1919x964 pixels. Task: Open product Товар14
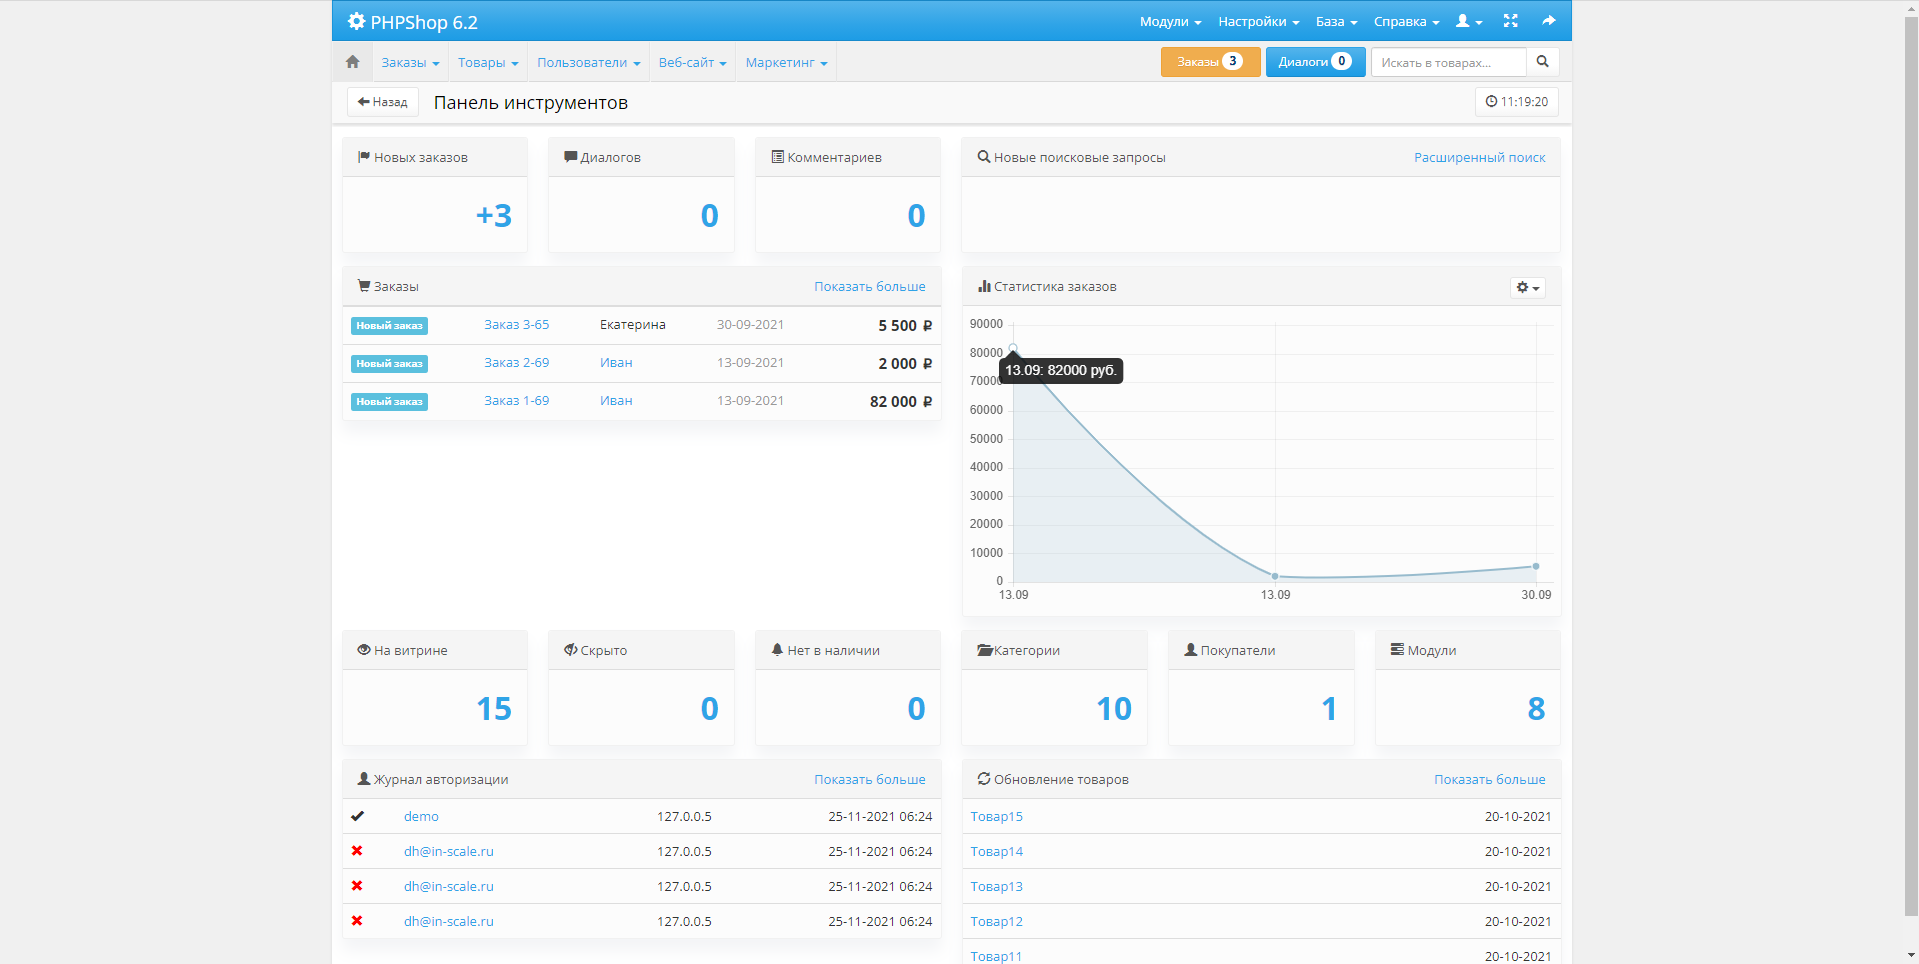pyautogui.click(x=996, y=852)
